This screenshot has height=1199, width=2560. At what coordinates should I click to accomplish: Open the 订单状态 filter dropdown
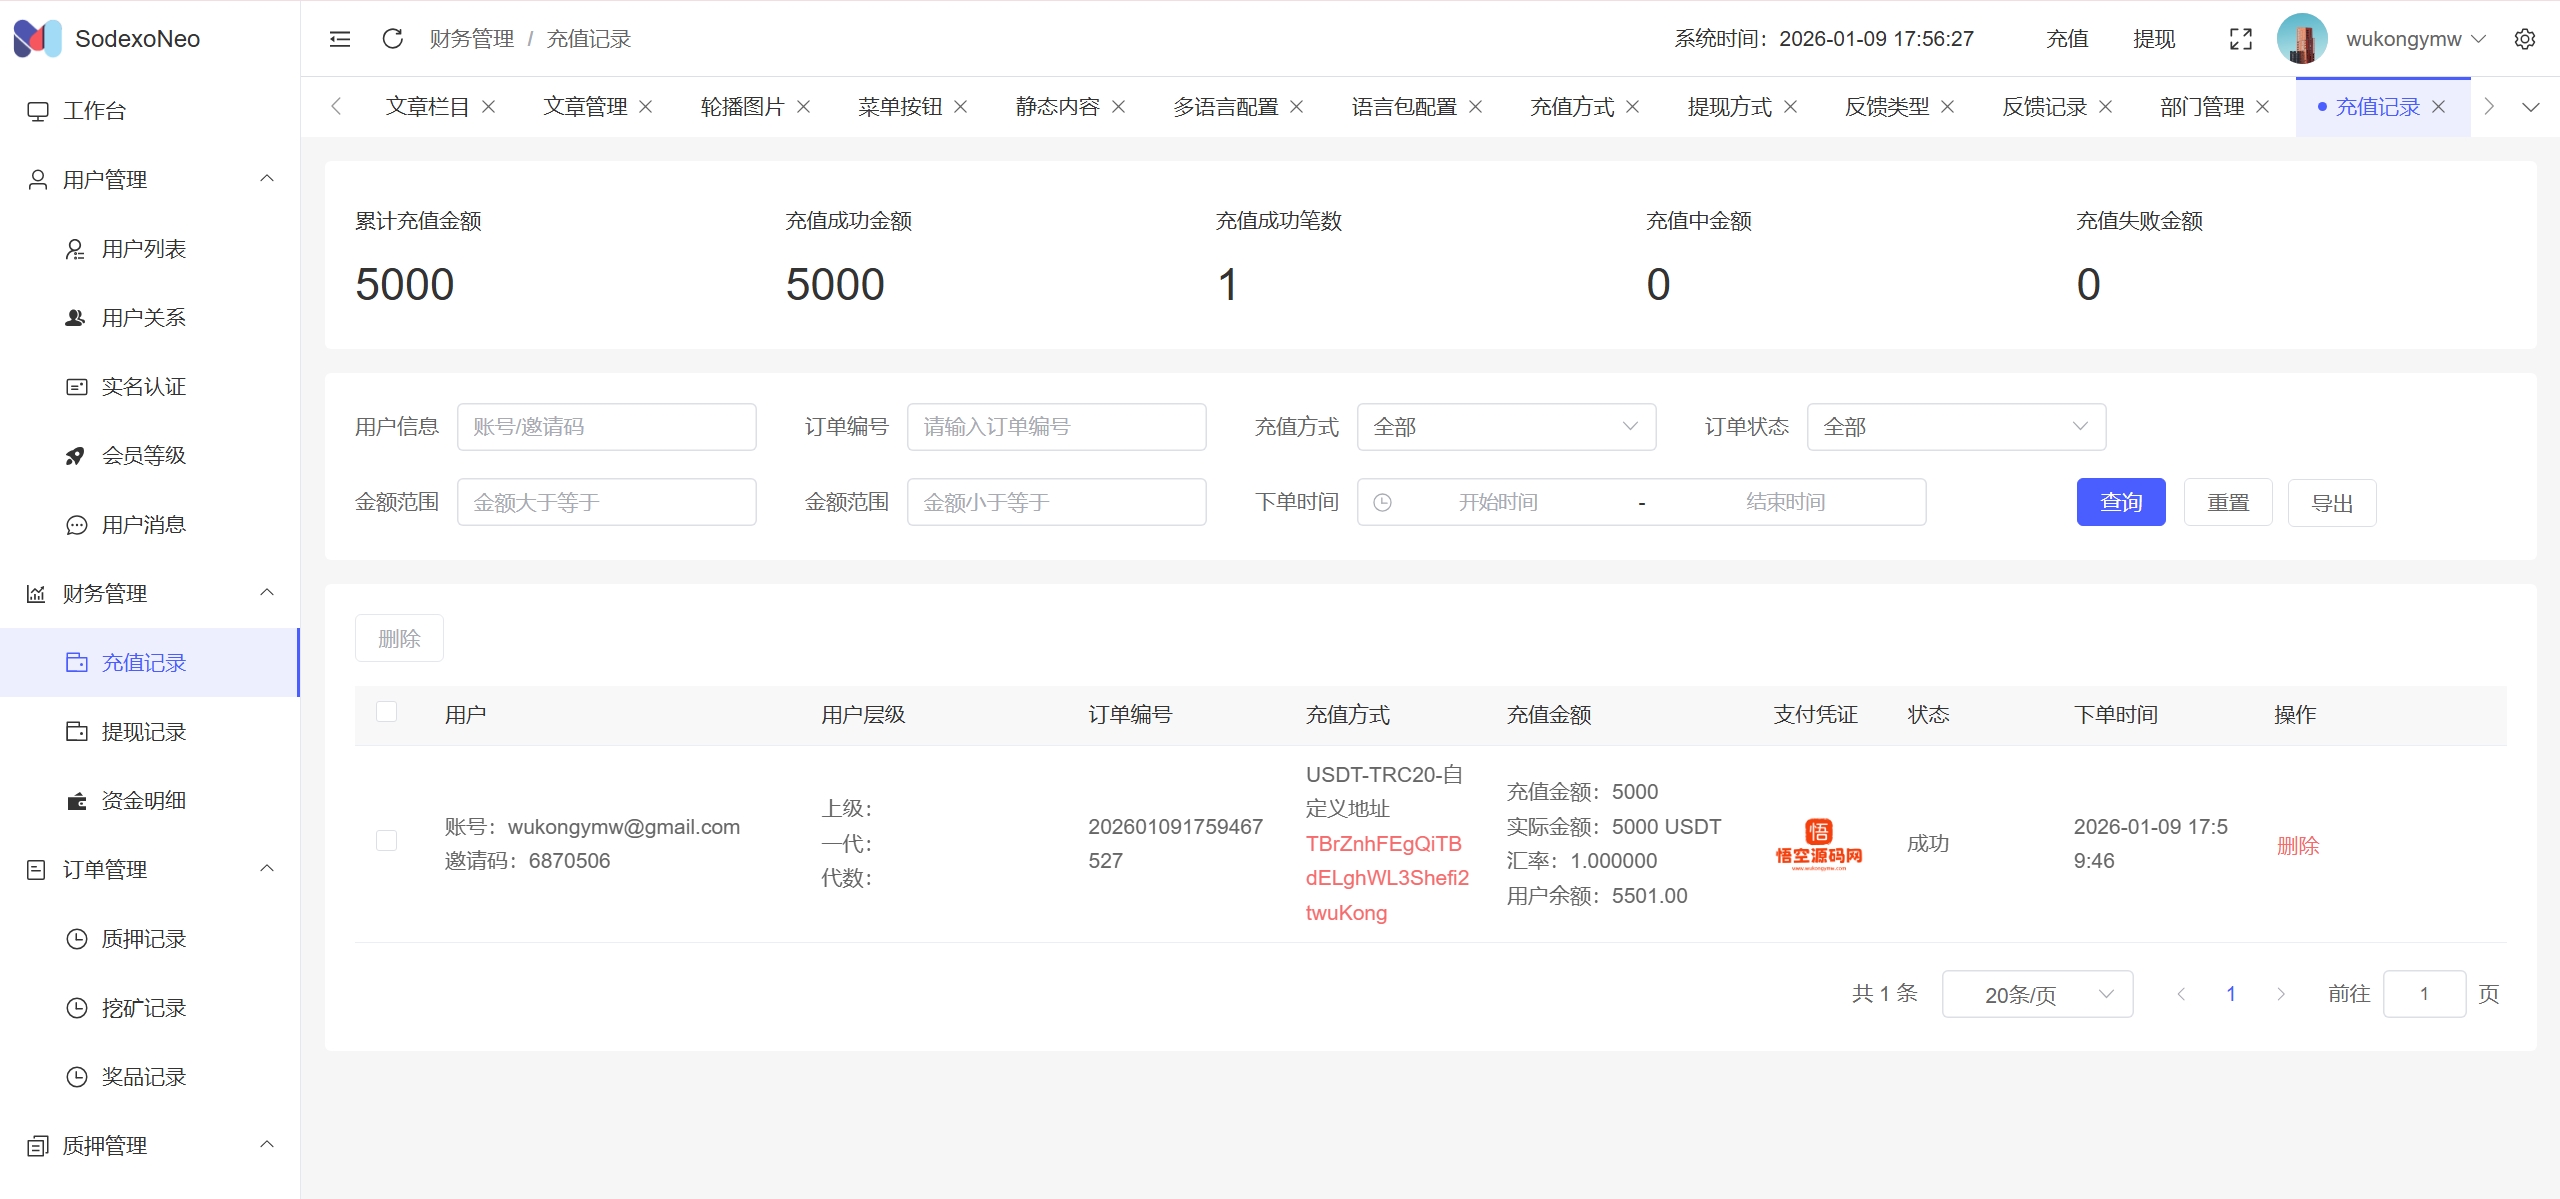click(1955, 427)
